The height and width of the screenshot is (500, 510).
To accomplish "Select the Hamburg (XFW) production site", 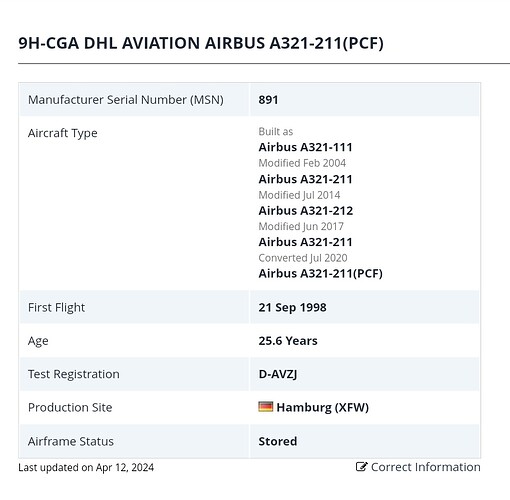I will 323,407.
